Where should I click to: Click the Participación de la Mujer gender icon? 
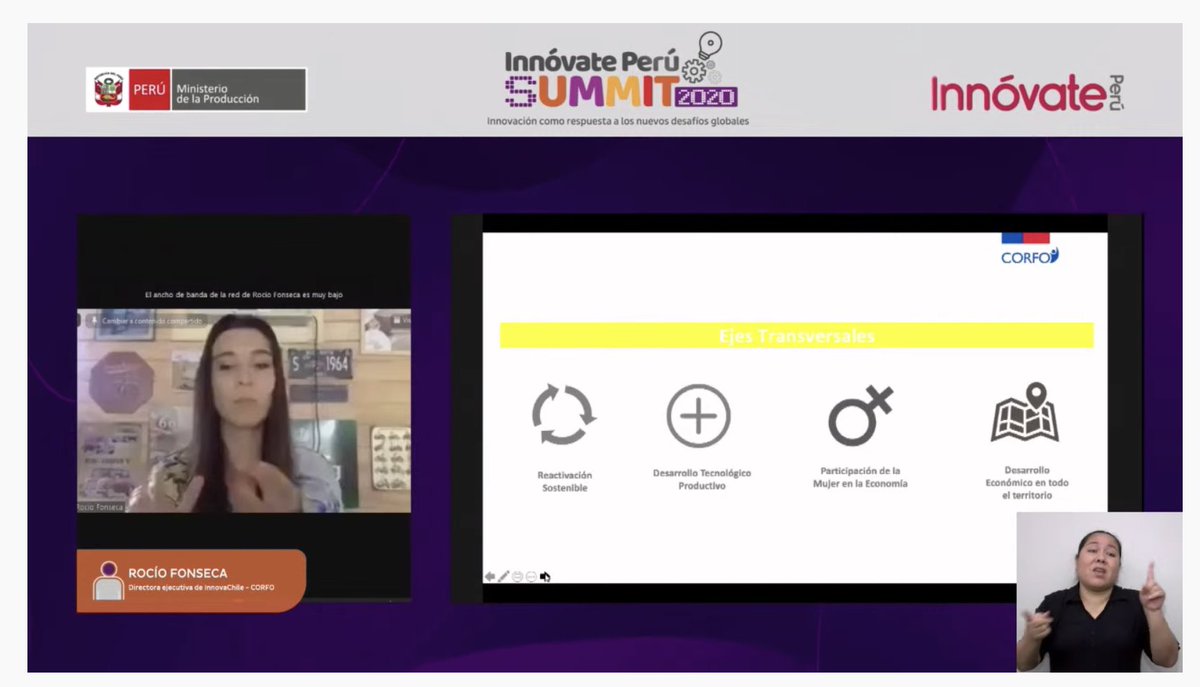pos(860,415)
